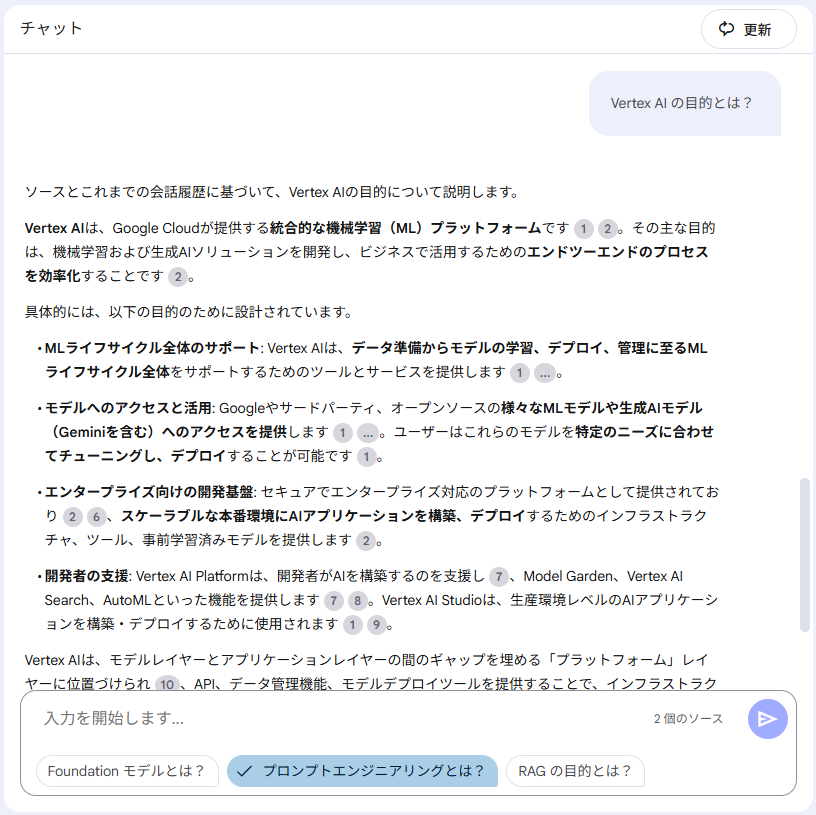Open the 2 個のソース indicator
The height and width of the screenshot is (815, 816).
coord(688,719)
